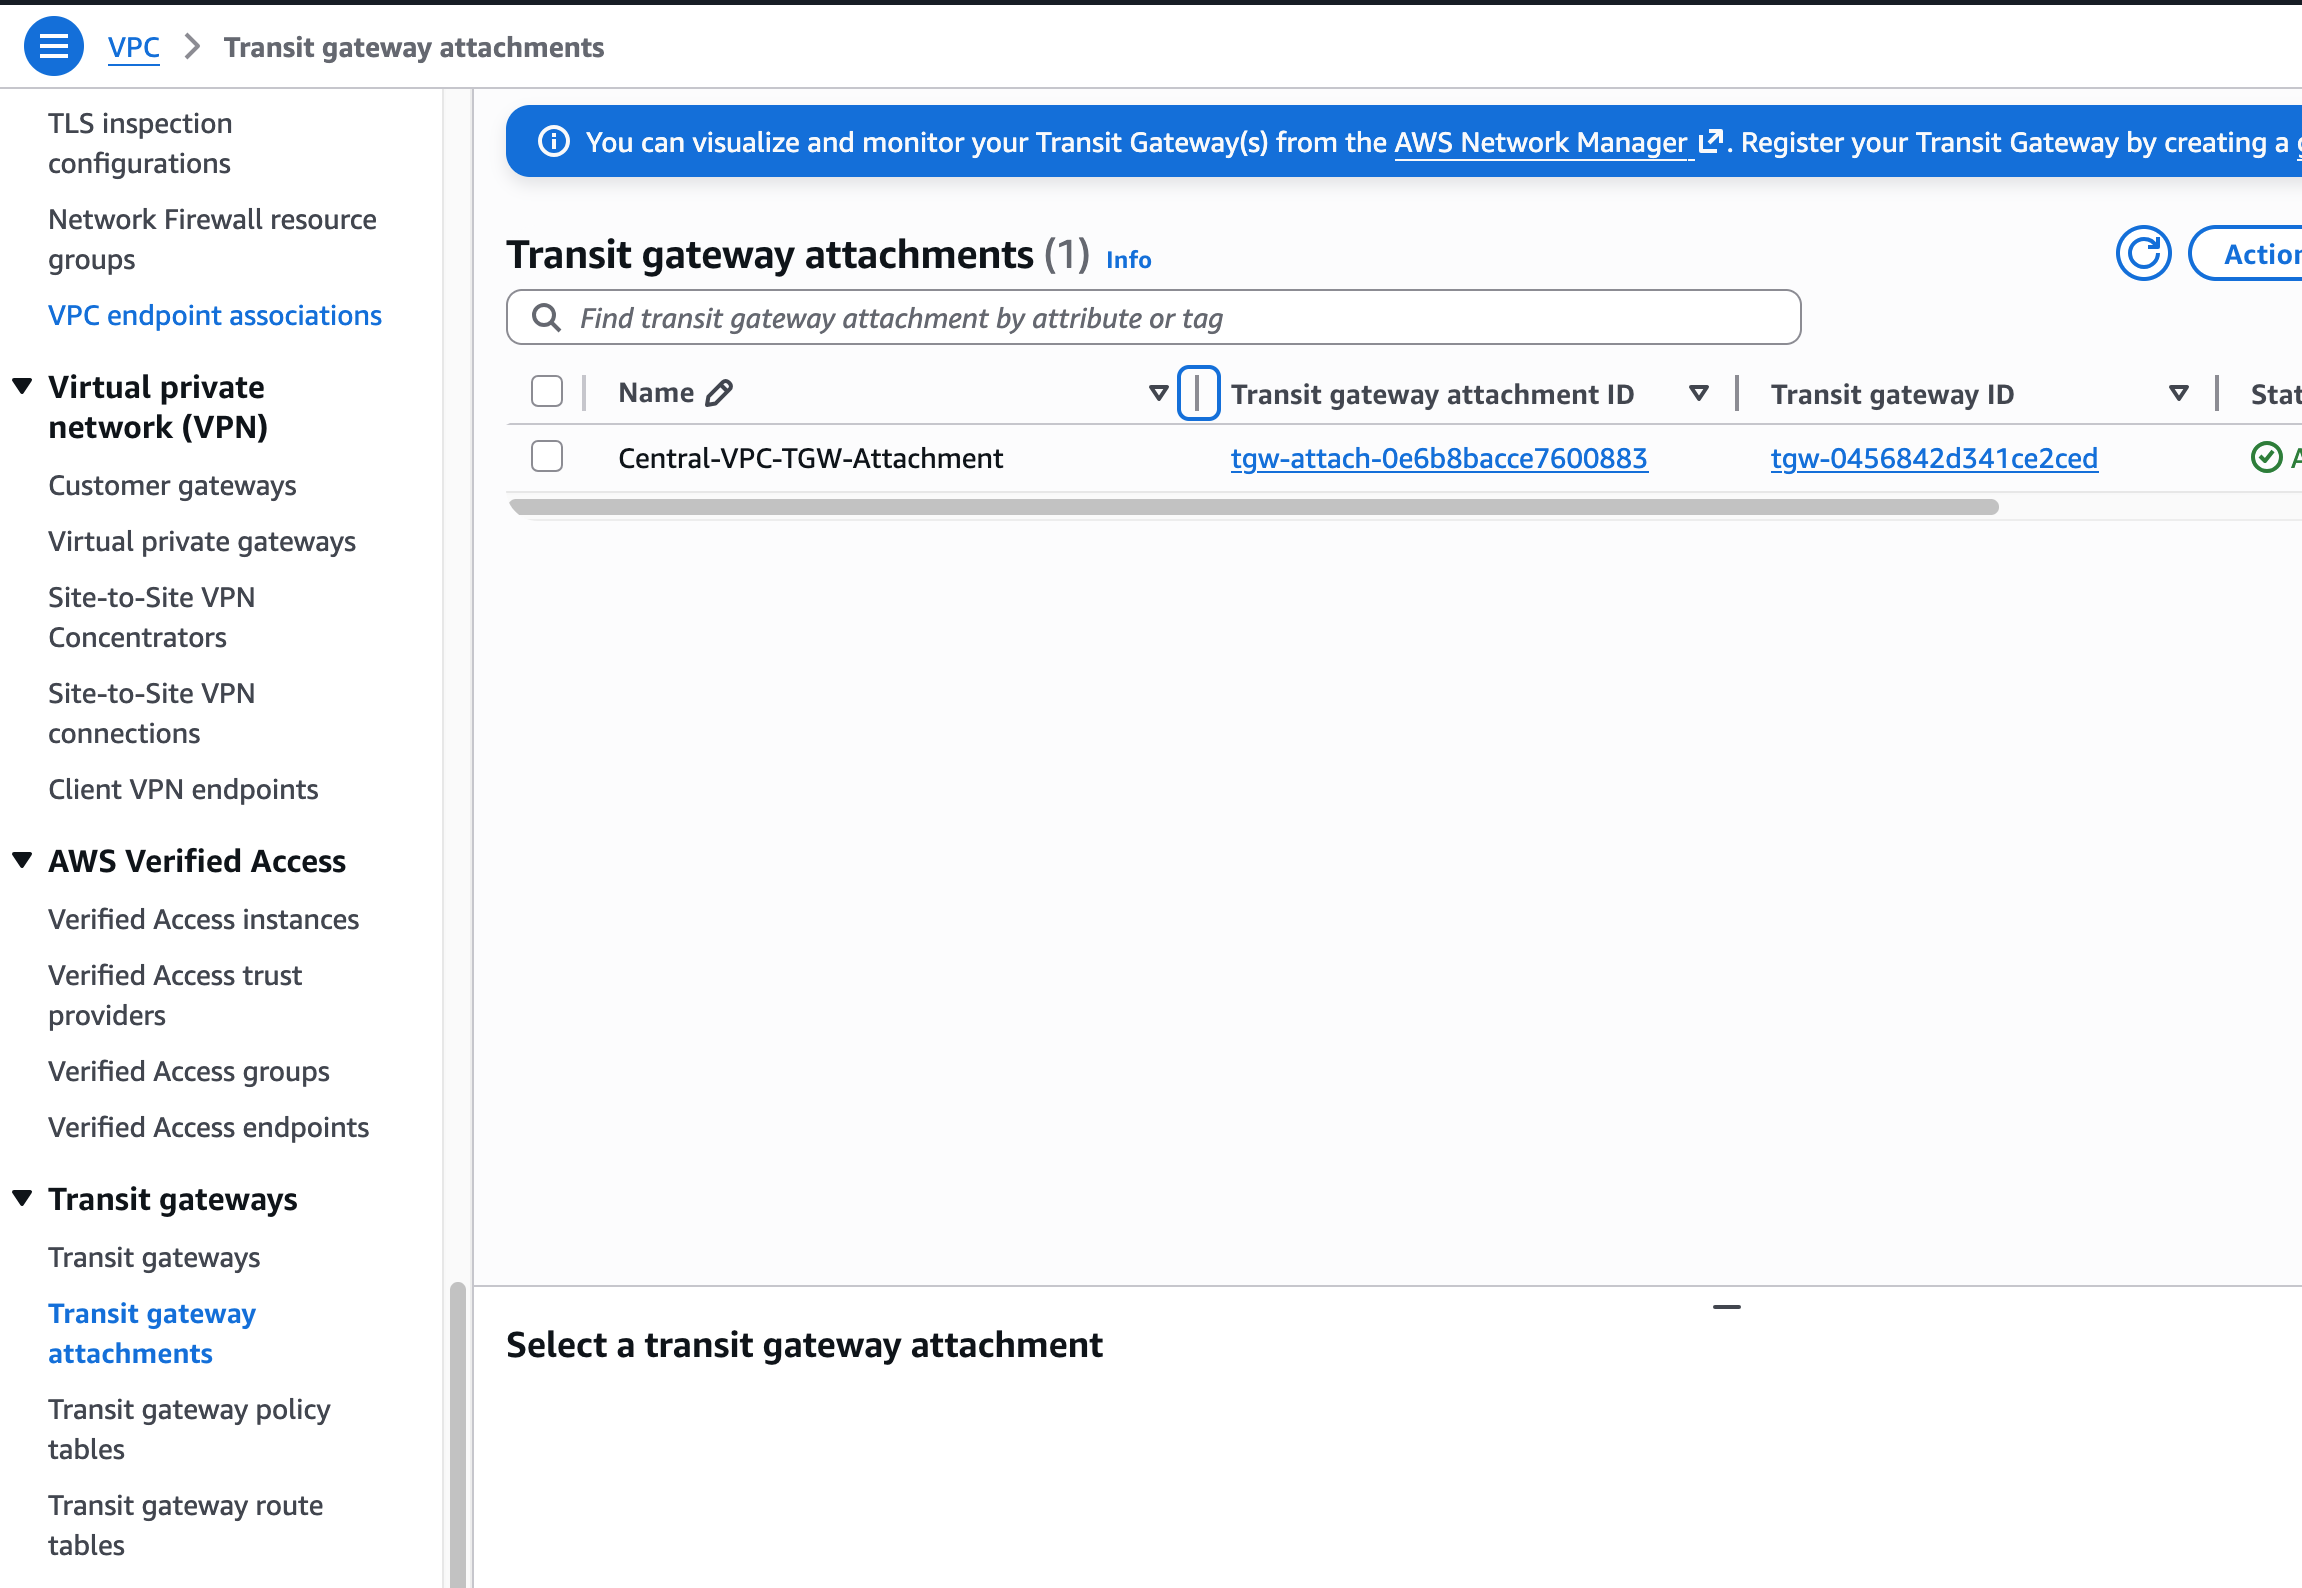Viewport: 2302px width, 1588px height.
Task: Click the external link icon after Network Manager
Action: click(1710, 142)
